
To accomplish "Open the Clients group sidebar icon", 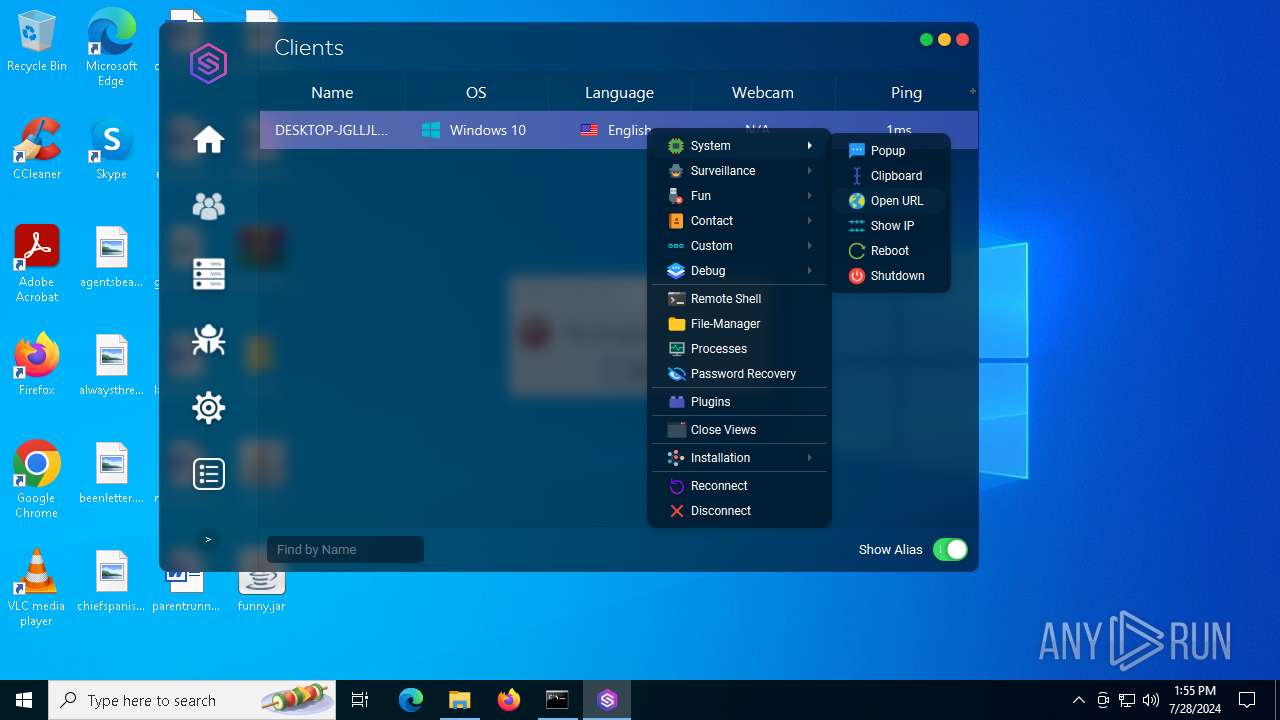I will pyautogui.click(x=209, y=207).
